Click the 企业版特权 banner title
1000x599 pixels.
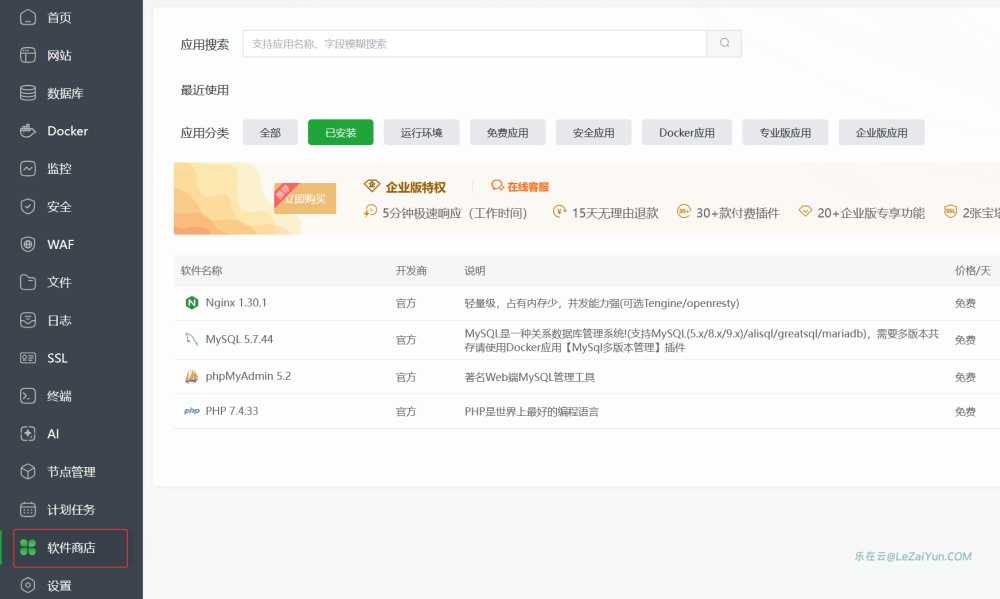pyautogui.click(x=416, y=187)
